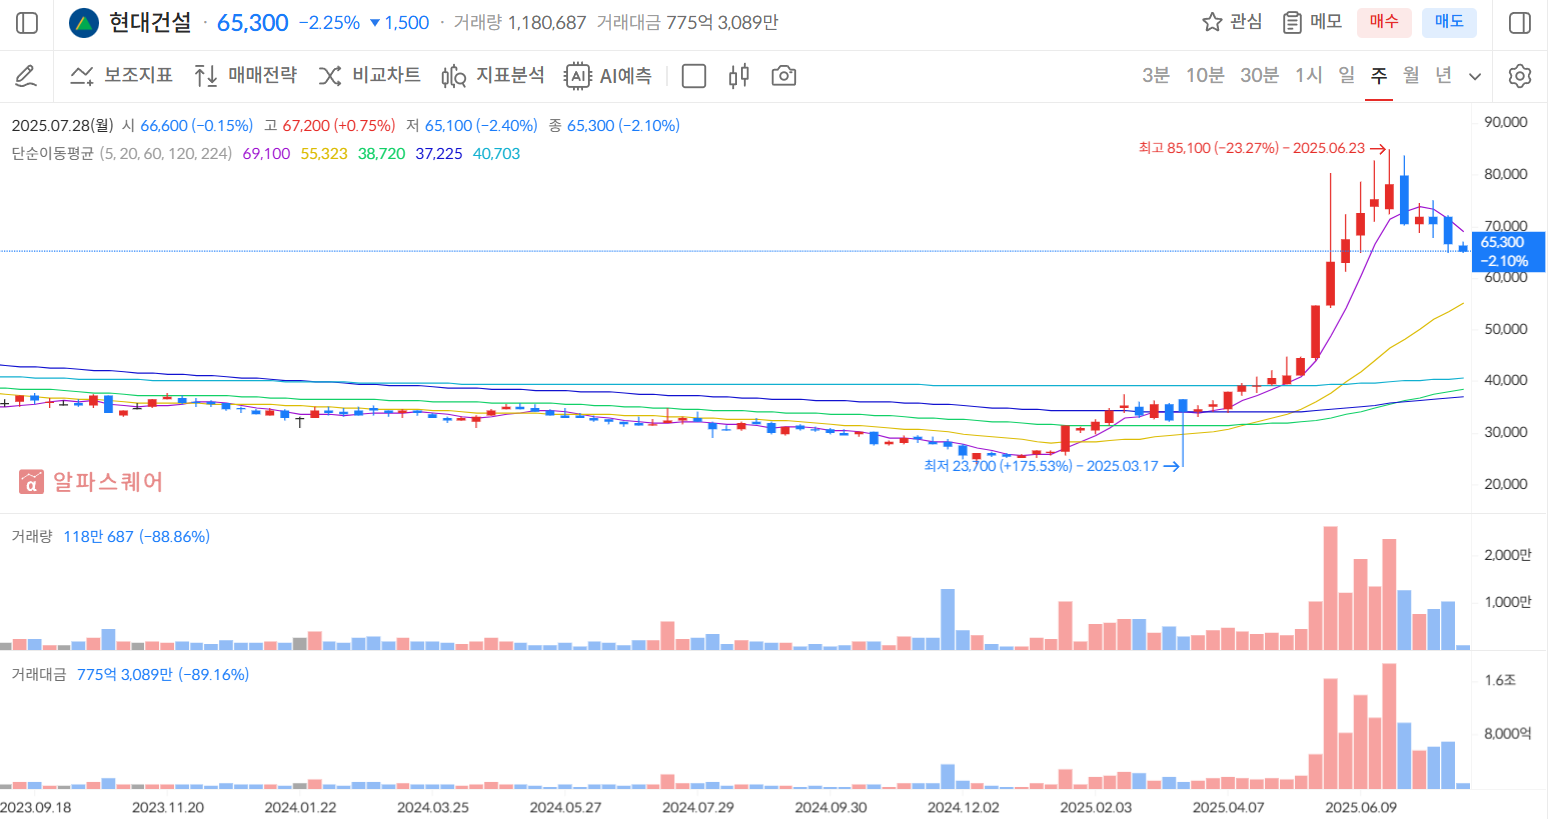The height and width of the screenshot is (819, 1548).
Task: Click the 20-period MA value 55,323
Action: tap(324, 153)
